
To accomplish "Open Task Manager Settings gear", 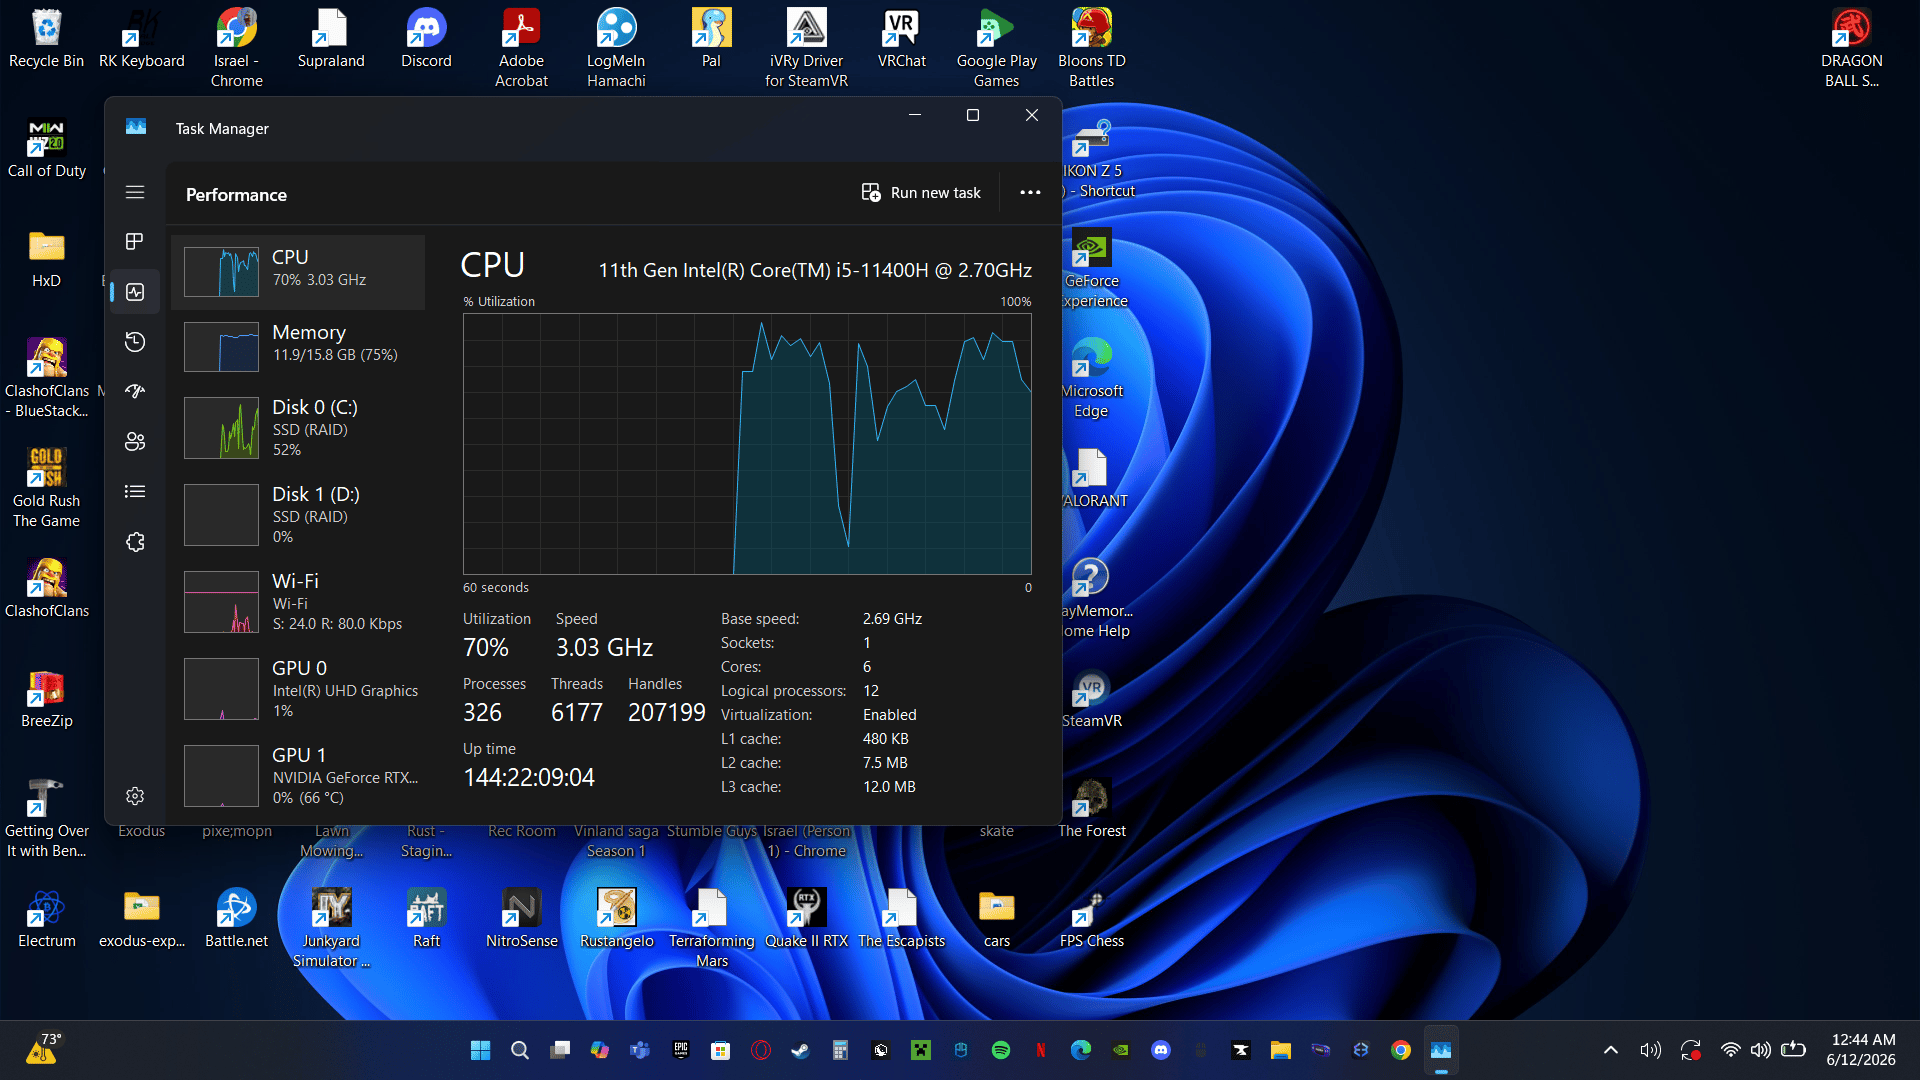I will (x=135, y=796).
